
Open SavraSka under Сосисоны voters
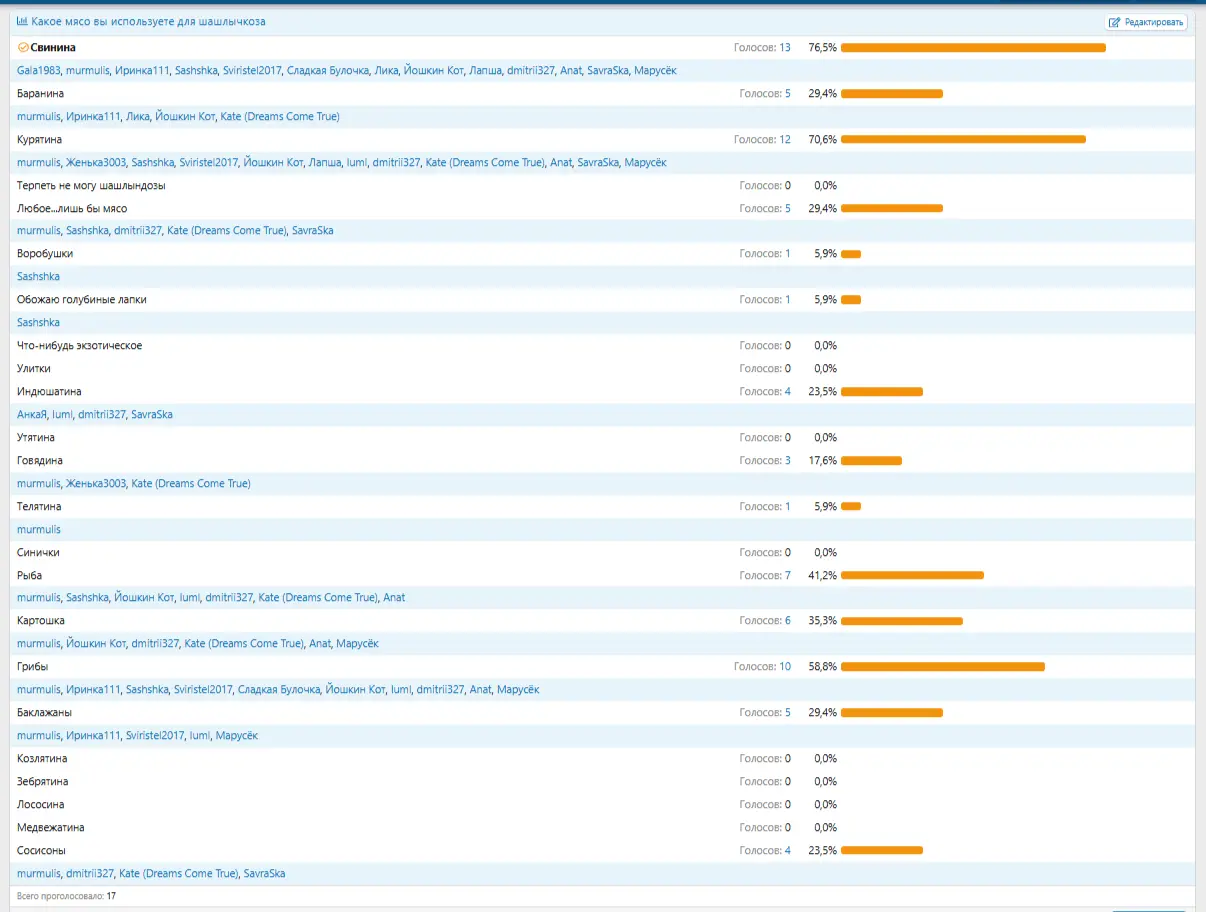coord(264,873)
